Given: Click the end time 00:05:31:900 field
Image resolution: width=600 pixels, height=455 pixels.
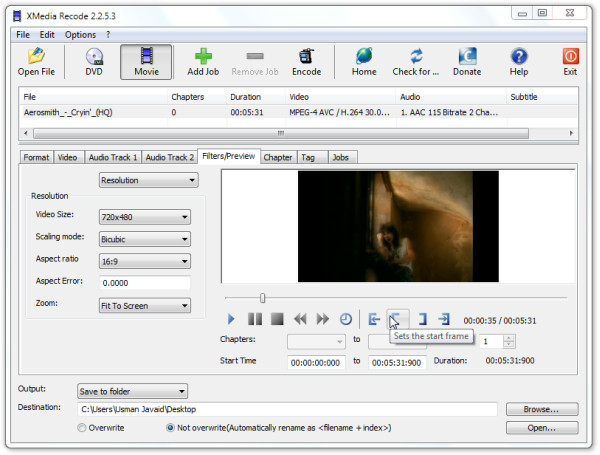Looking at the screenshot, I should [397, 362].
